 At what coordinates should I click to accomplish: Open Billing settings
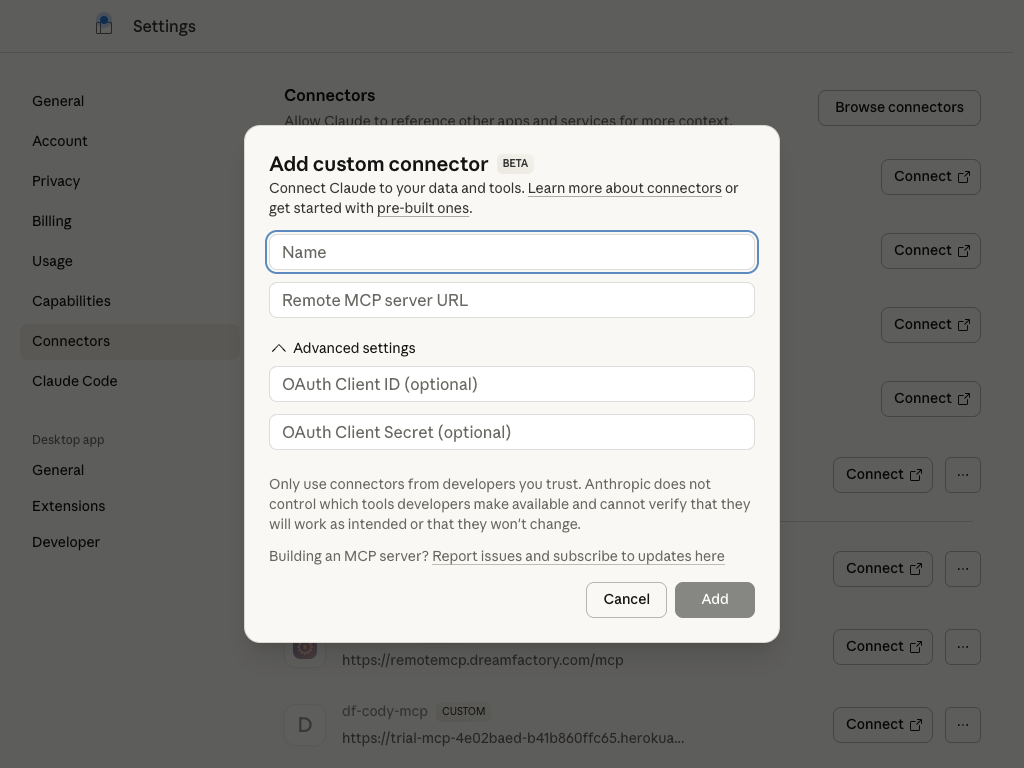(52, 221)
